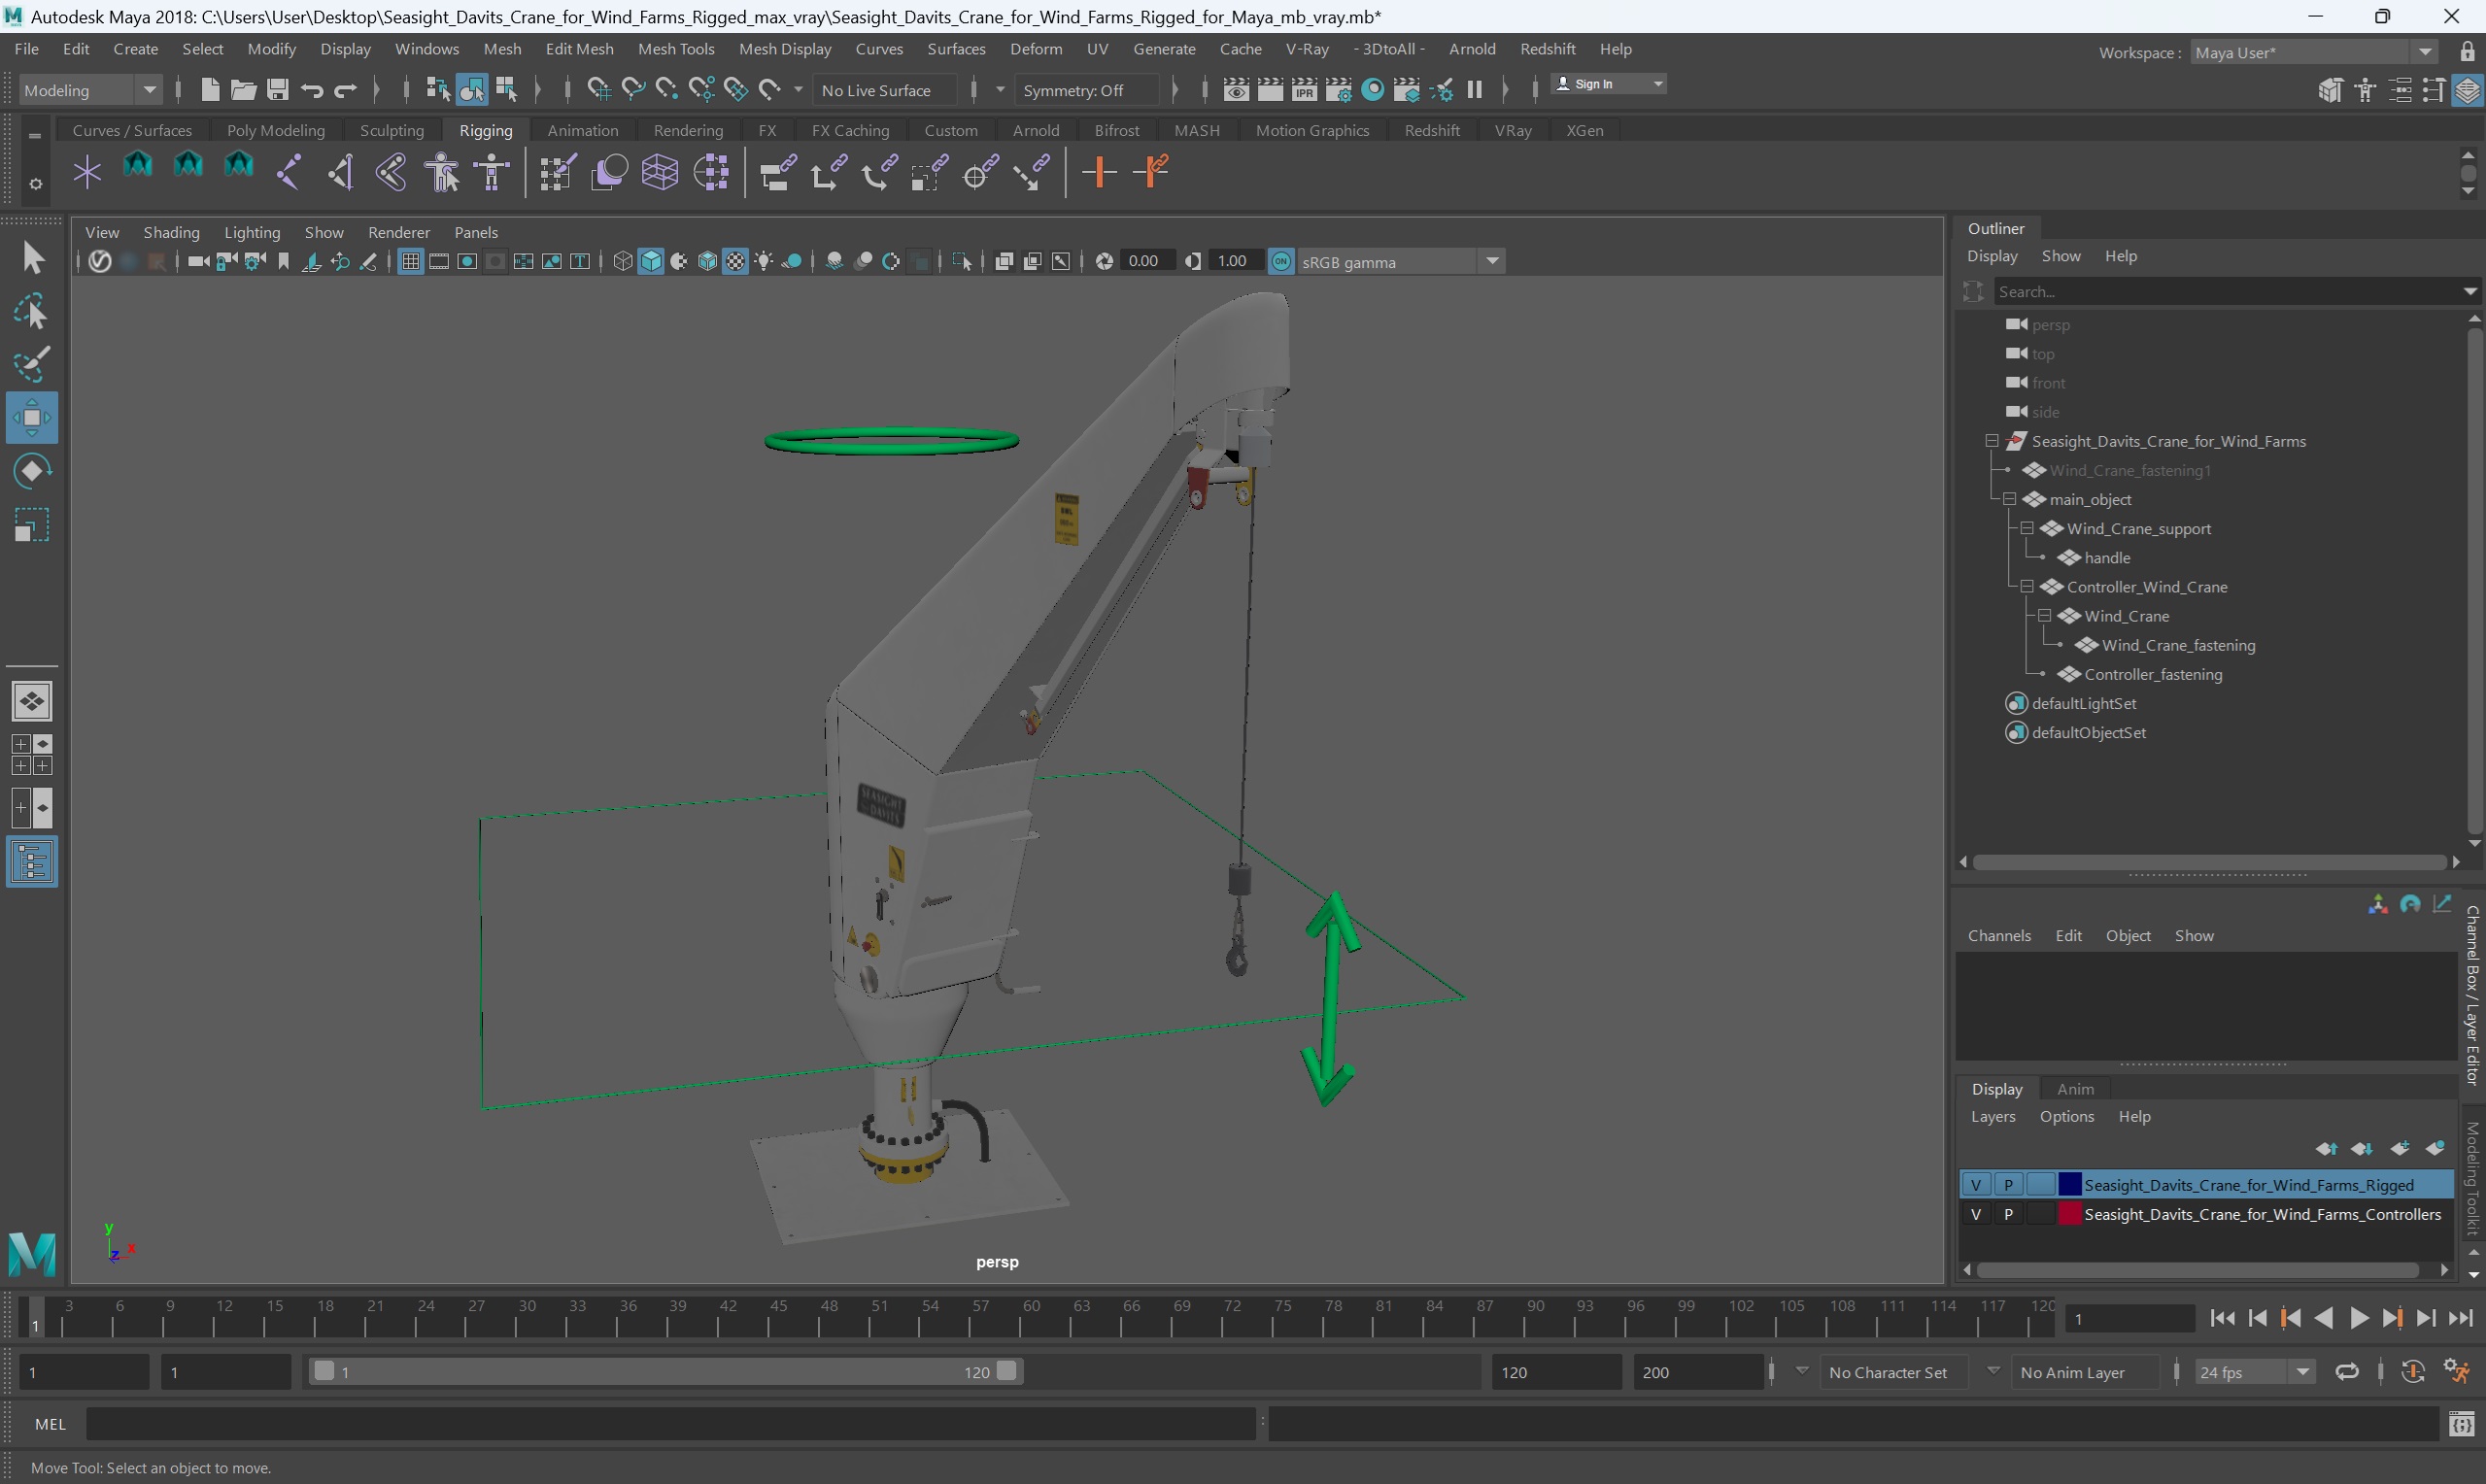Open the Mesh Tools menu
The height and width of the screenshot is (1484, 2486).
(x=676, y=49)
